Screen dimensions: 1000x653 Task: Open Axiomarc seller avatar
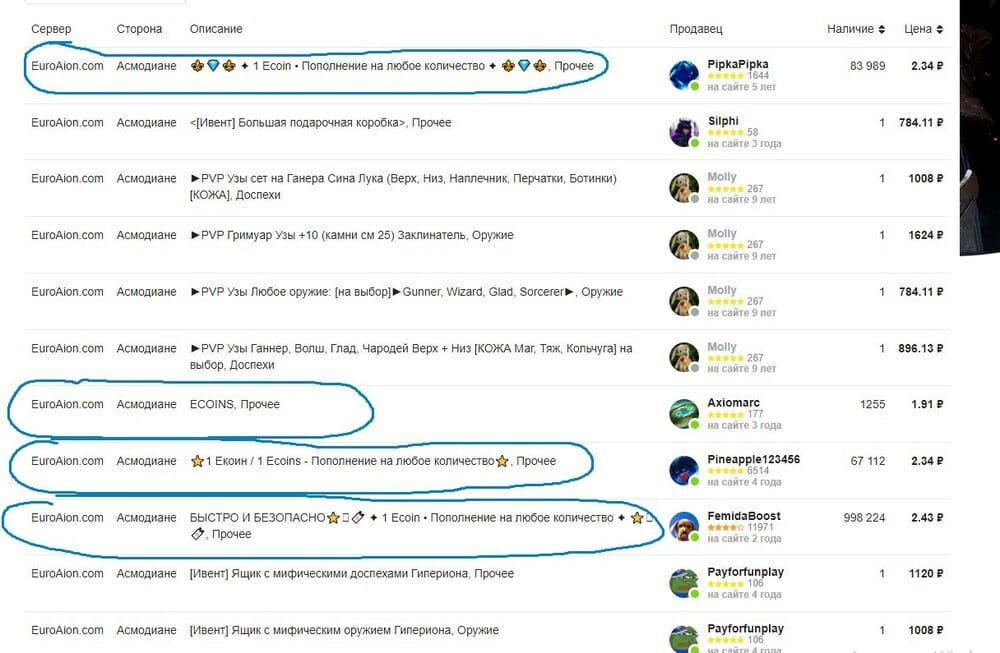(x=684, y=413)
